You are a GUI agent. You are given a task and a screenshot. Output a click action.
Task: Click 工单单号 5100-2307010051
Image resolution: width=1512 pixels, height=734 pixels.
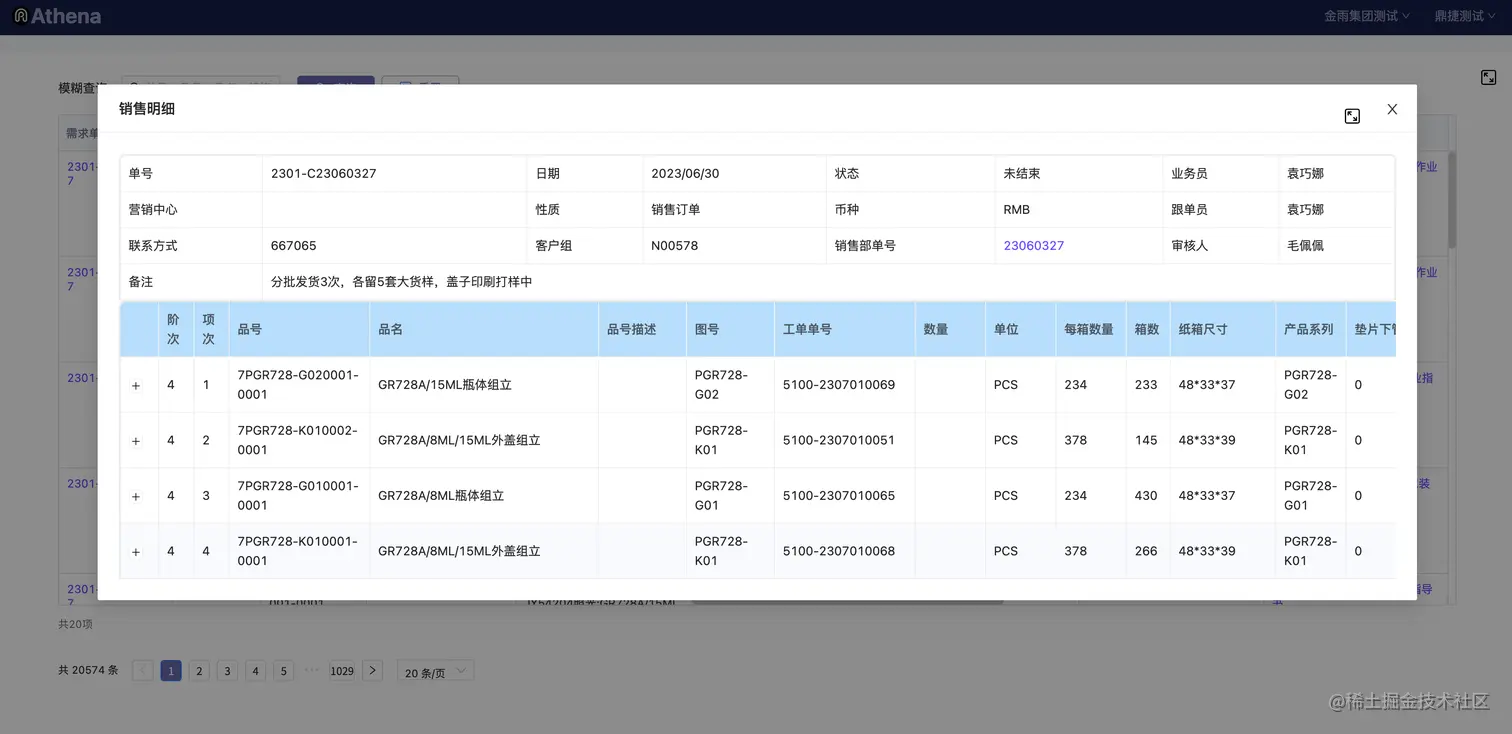(x=839, y=440)
